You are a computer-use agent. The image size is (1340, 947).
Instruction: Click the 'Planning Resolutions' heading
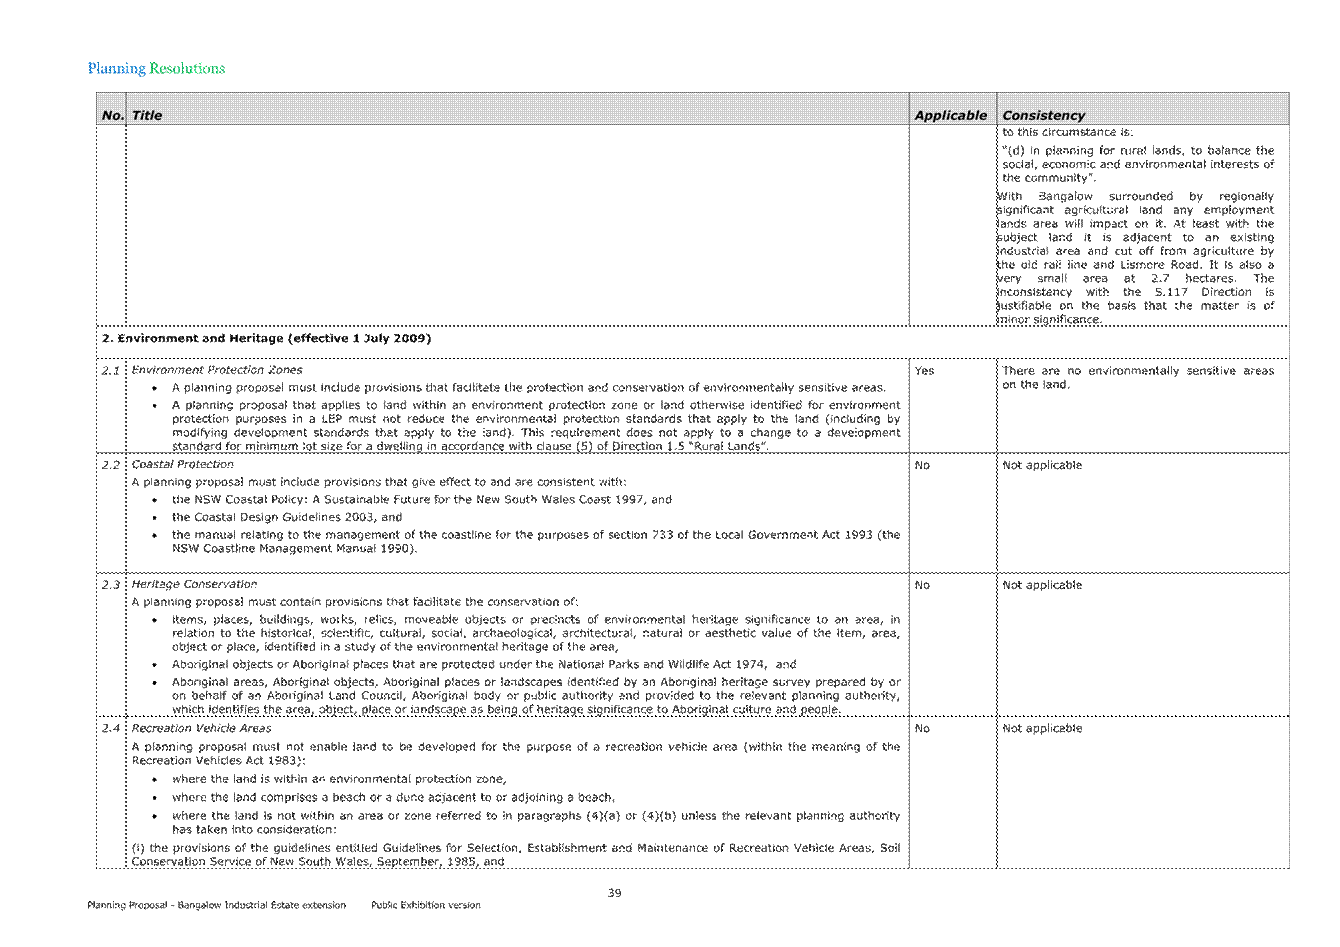click(156, 69)
